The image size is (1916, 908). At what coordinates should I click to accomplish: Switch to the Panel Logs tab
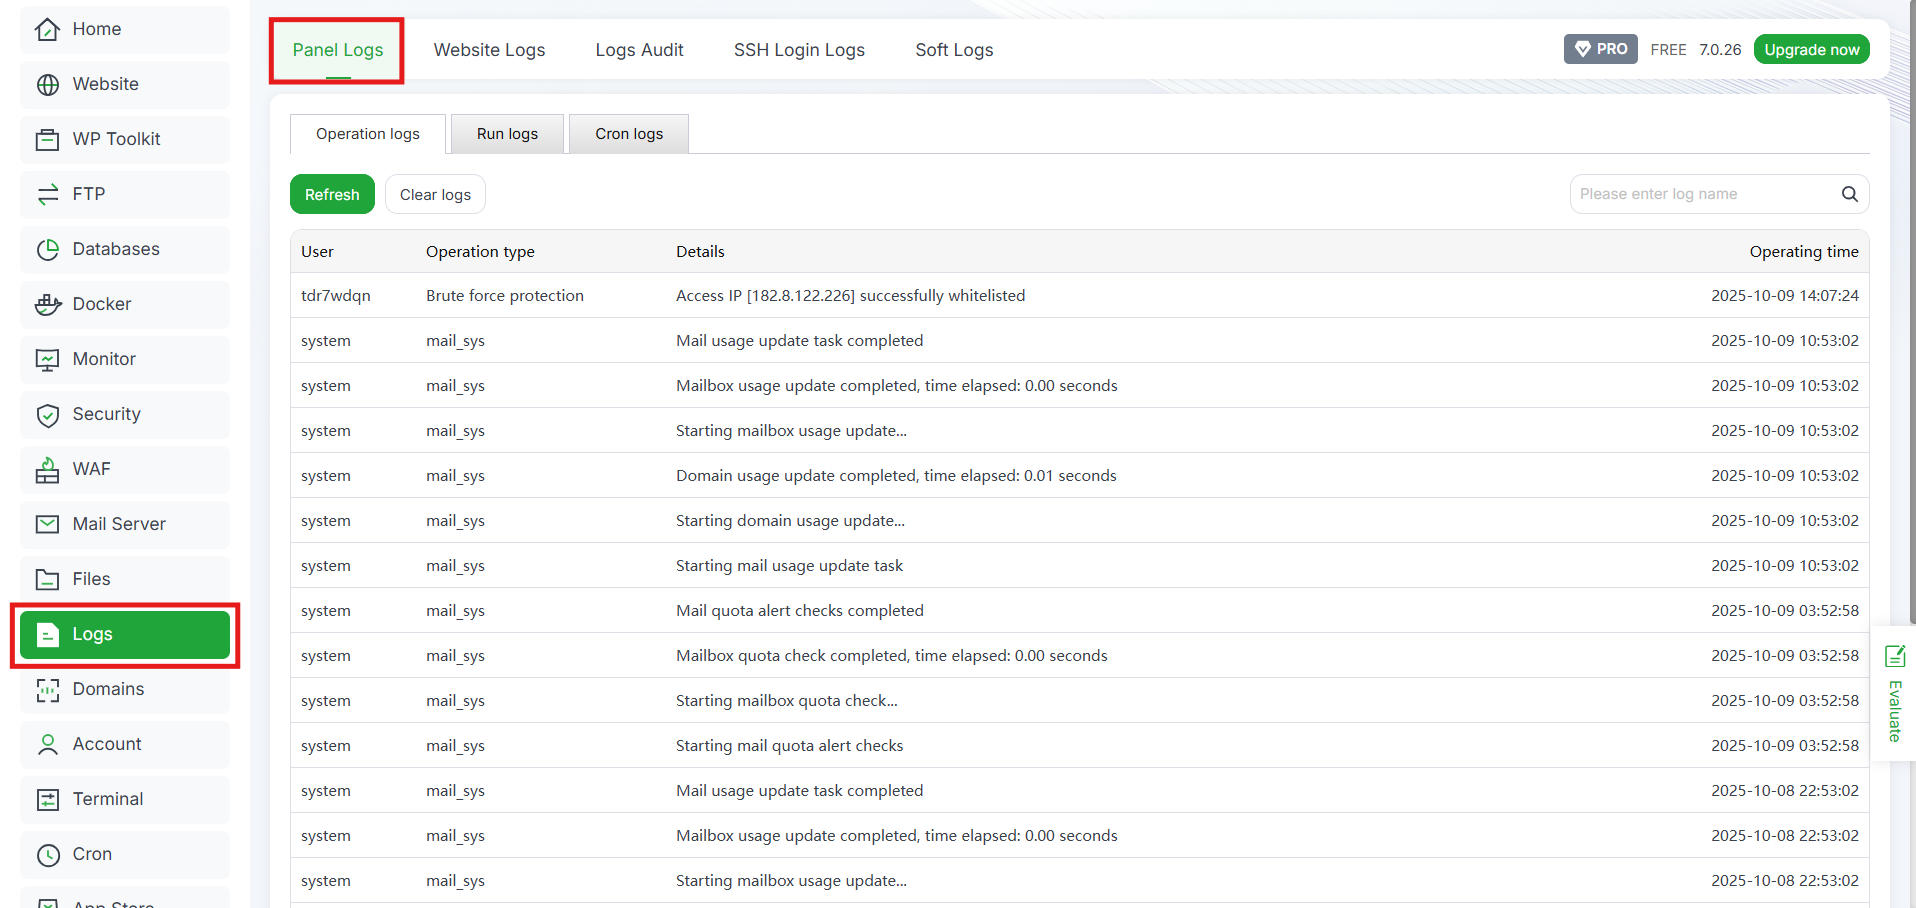coord(338,50)
